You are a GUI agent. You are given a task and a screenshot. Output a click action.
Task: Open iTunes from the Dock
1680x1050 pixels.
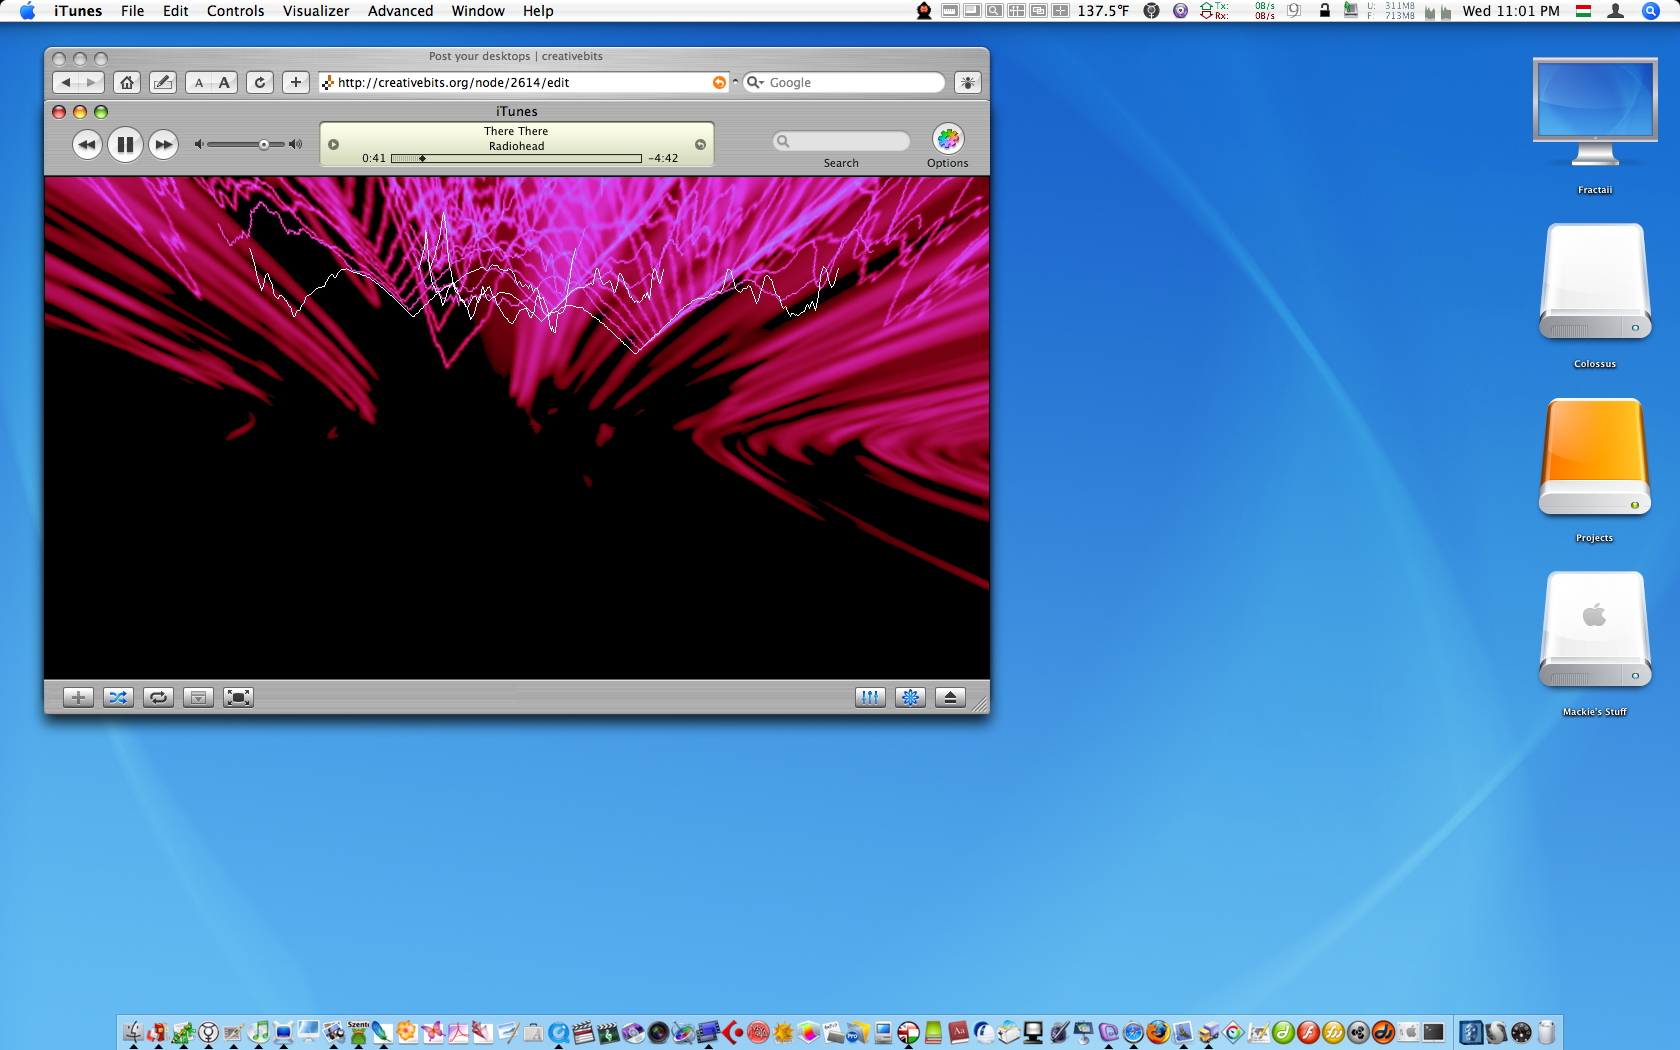point(259,1032)
